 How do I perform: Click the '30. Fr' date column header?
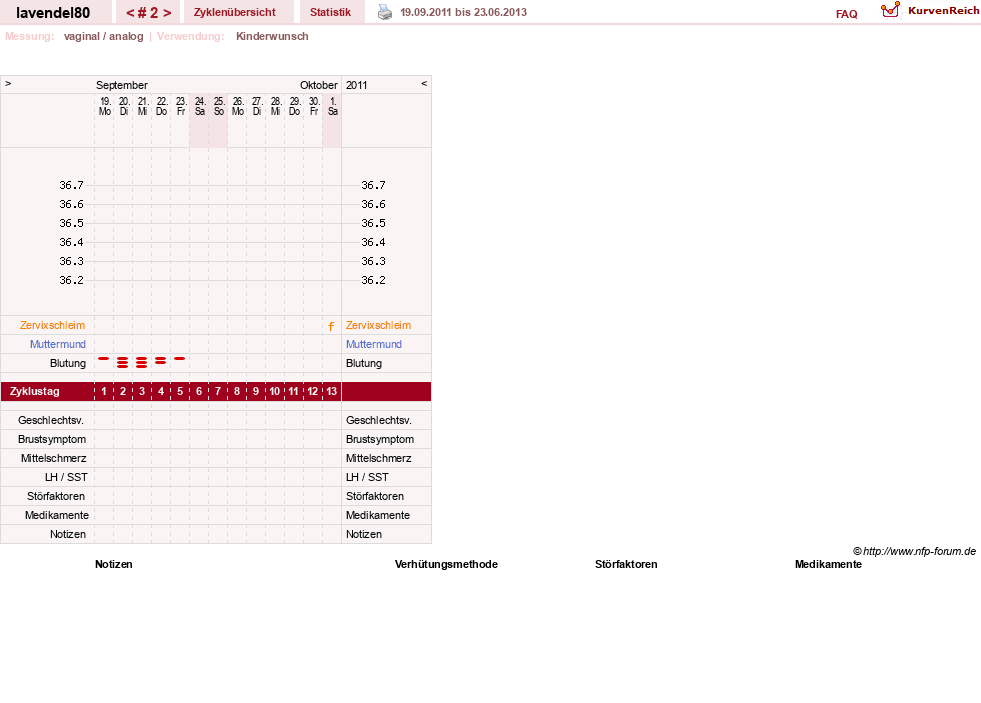[x=313, y=106]
